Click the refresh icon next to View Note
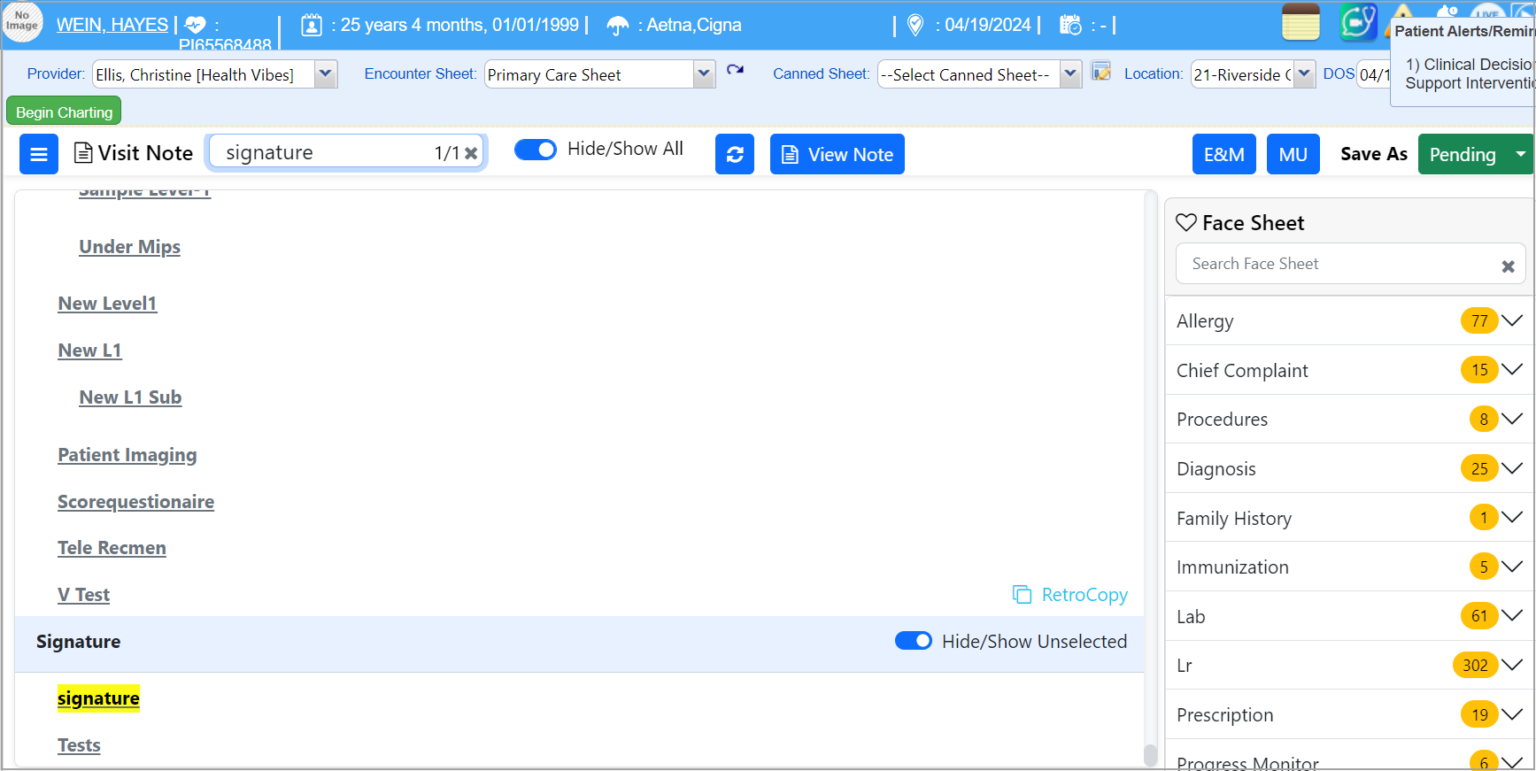The width and height of the screenshot is (1536, 771). 735,154
